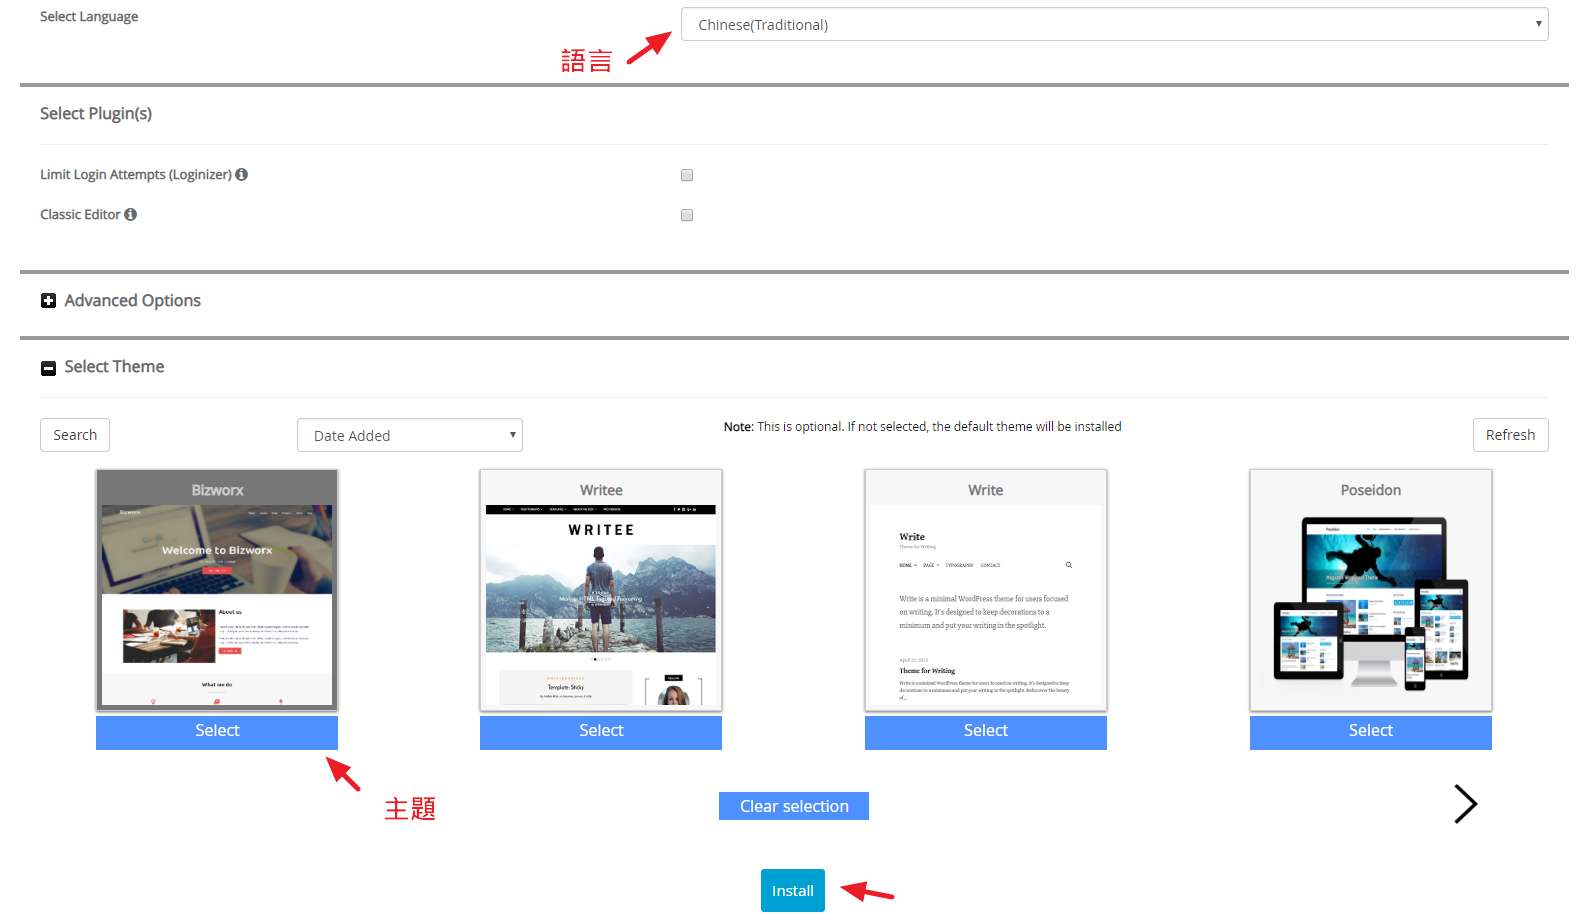
Task: Choose Select under Writee theme
Action: [x=601, y=731]
